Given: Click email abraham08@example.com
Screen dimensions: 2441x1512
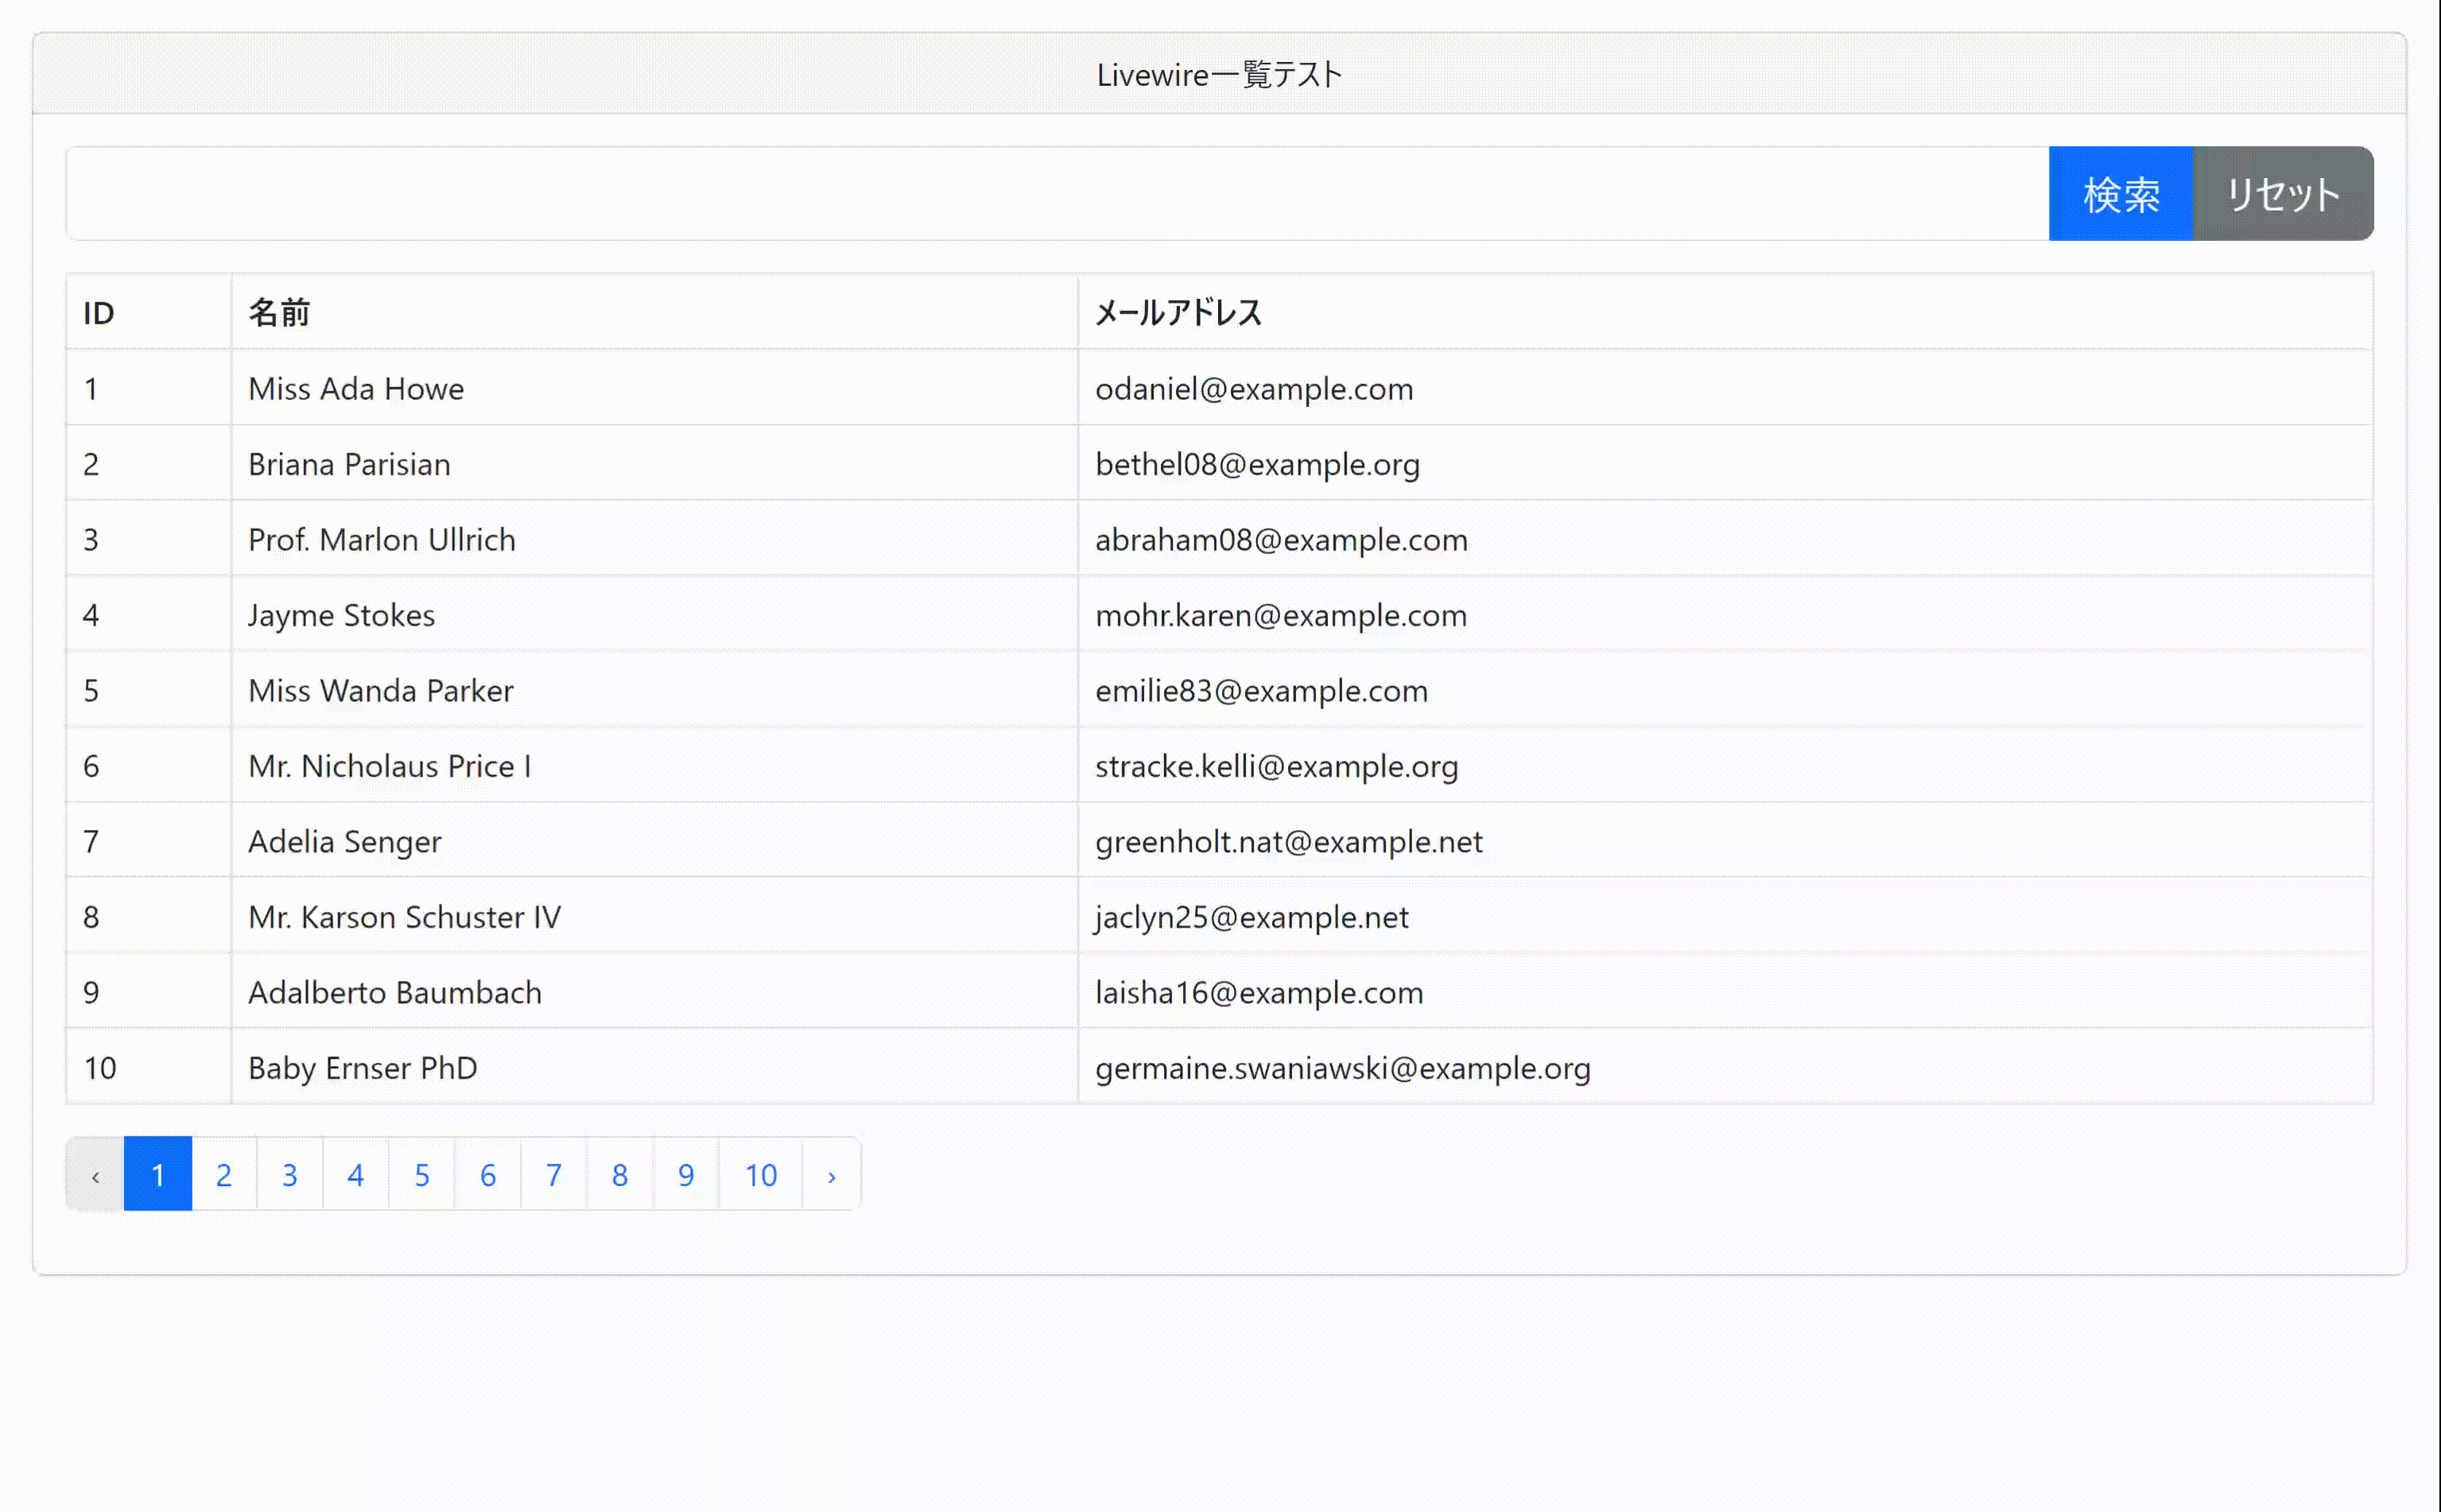Looking at the screenshot, I should coord(1281,539).
